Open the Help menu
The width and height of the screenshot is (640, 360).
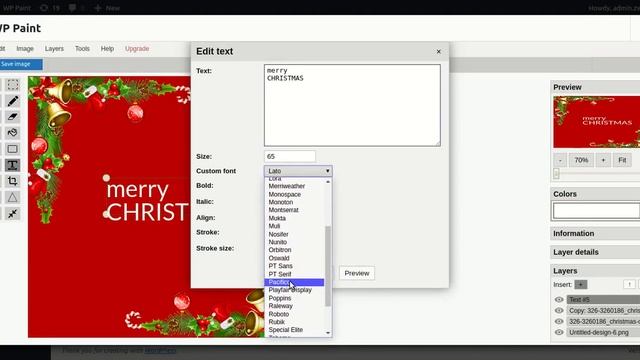coord(107,49)
